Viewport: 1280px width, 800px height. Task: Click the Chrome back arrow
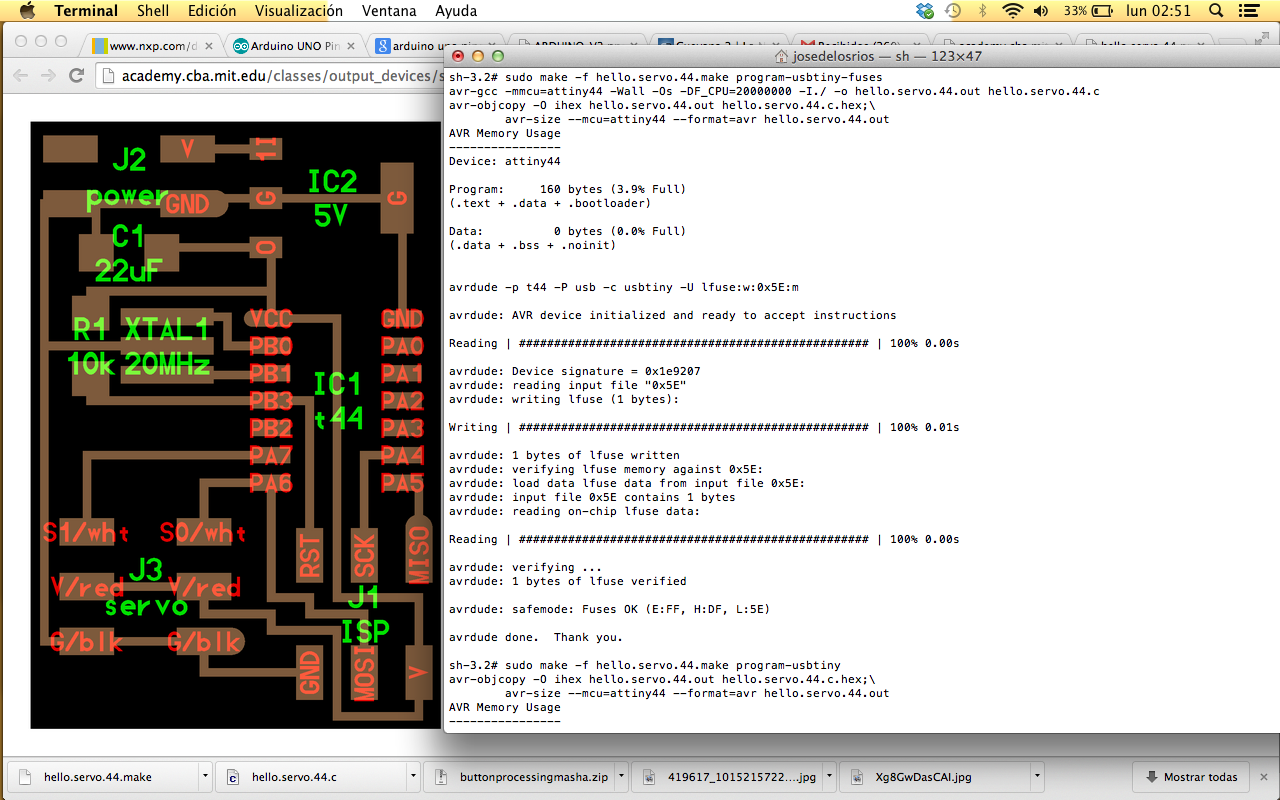21,76
